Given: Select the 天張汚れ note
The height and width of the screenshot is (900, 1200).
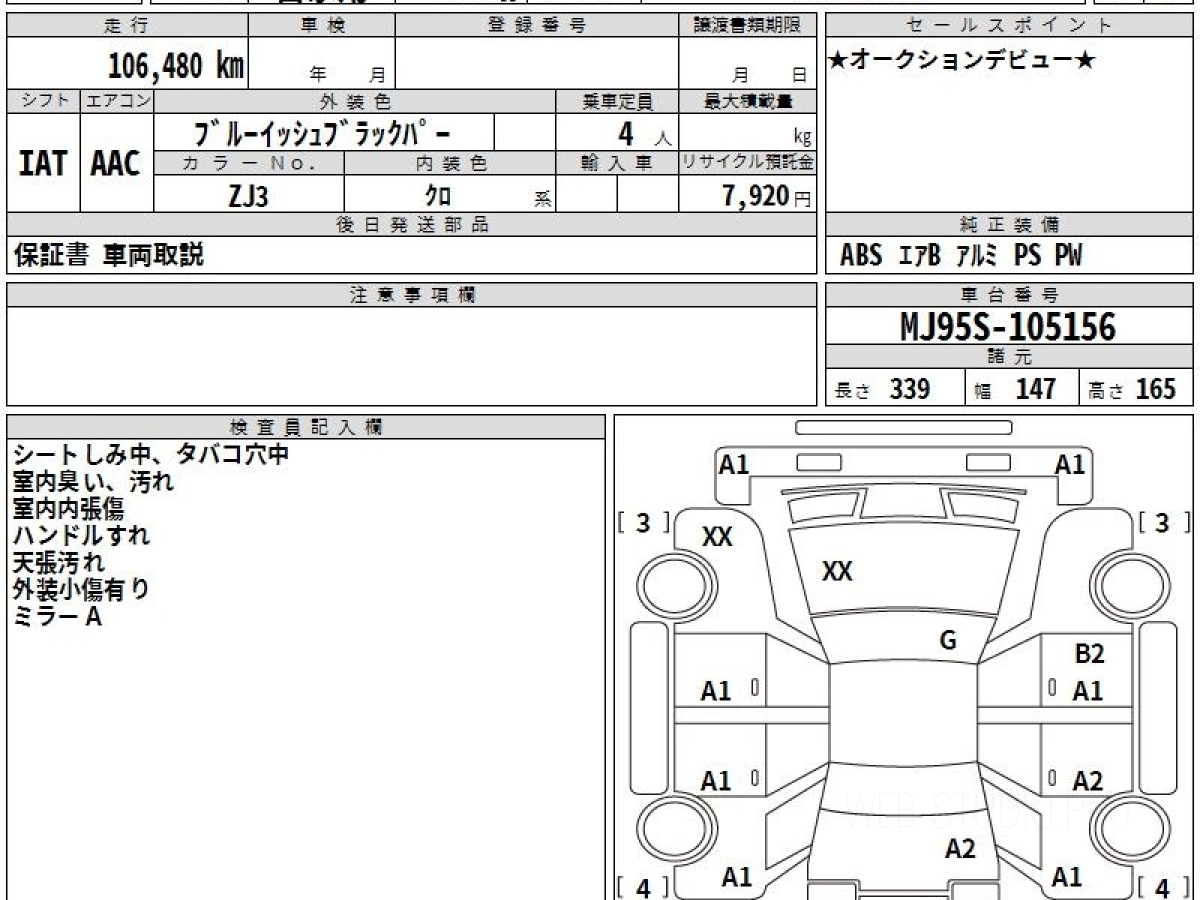Looking at the screenshot, I should pyautogui.click(x=59, y=562).
